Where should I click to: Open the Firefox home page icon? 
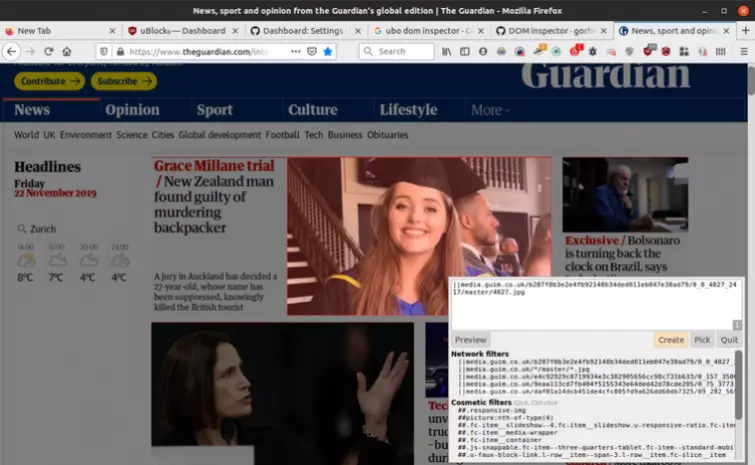[x=66, y=52]
